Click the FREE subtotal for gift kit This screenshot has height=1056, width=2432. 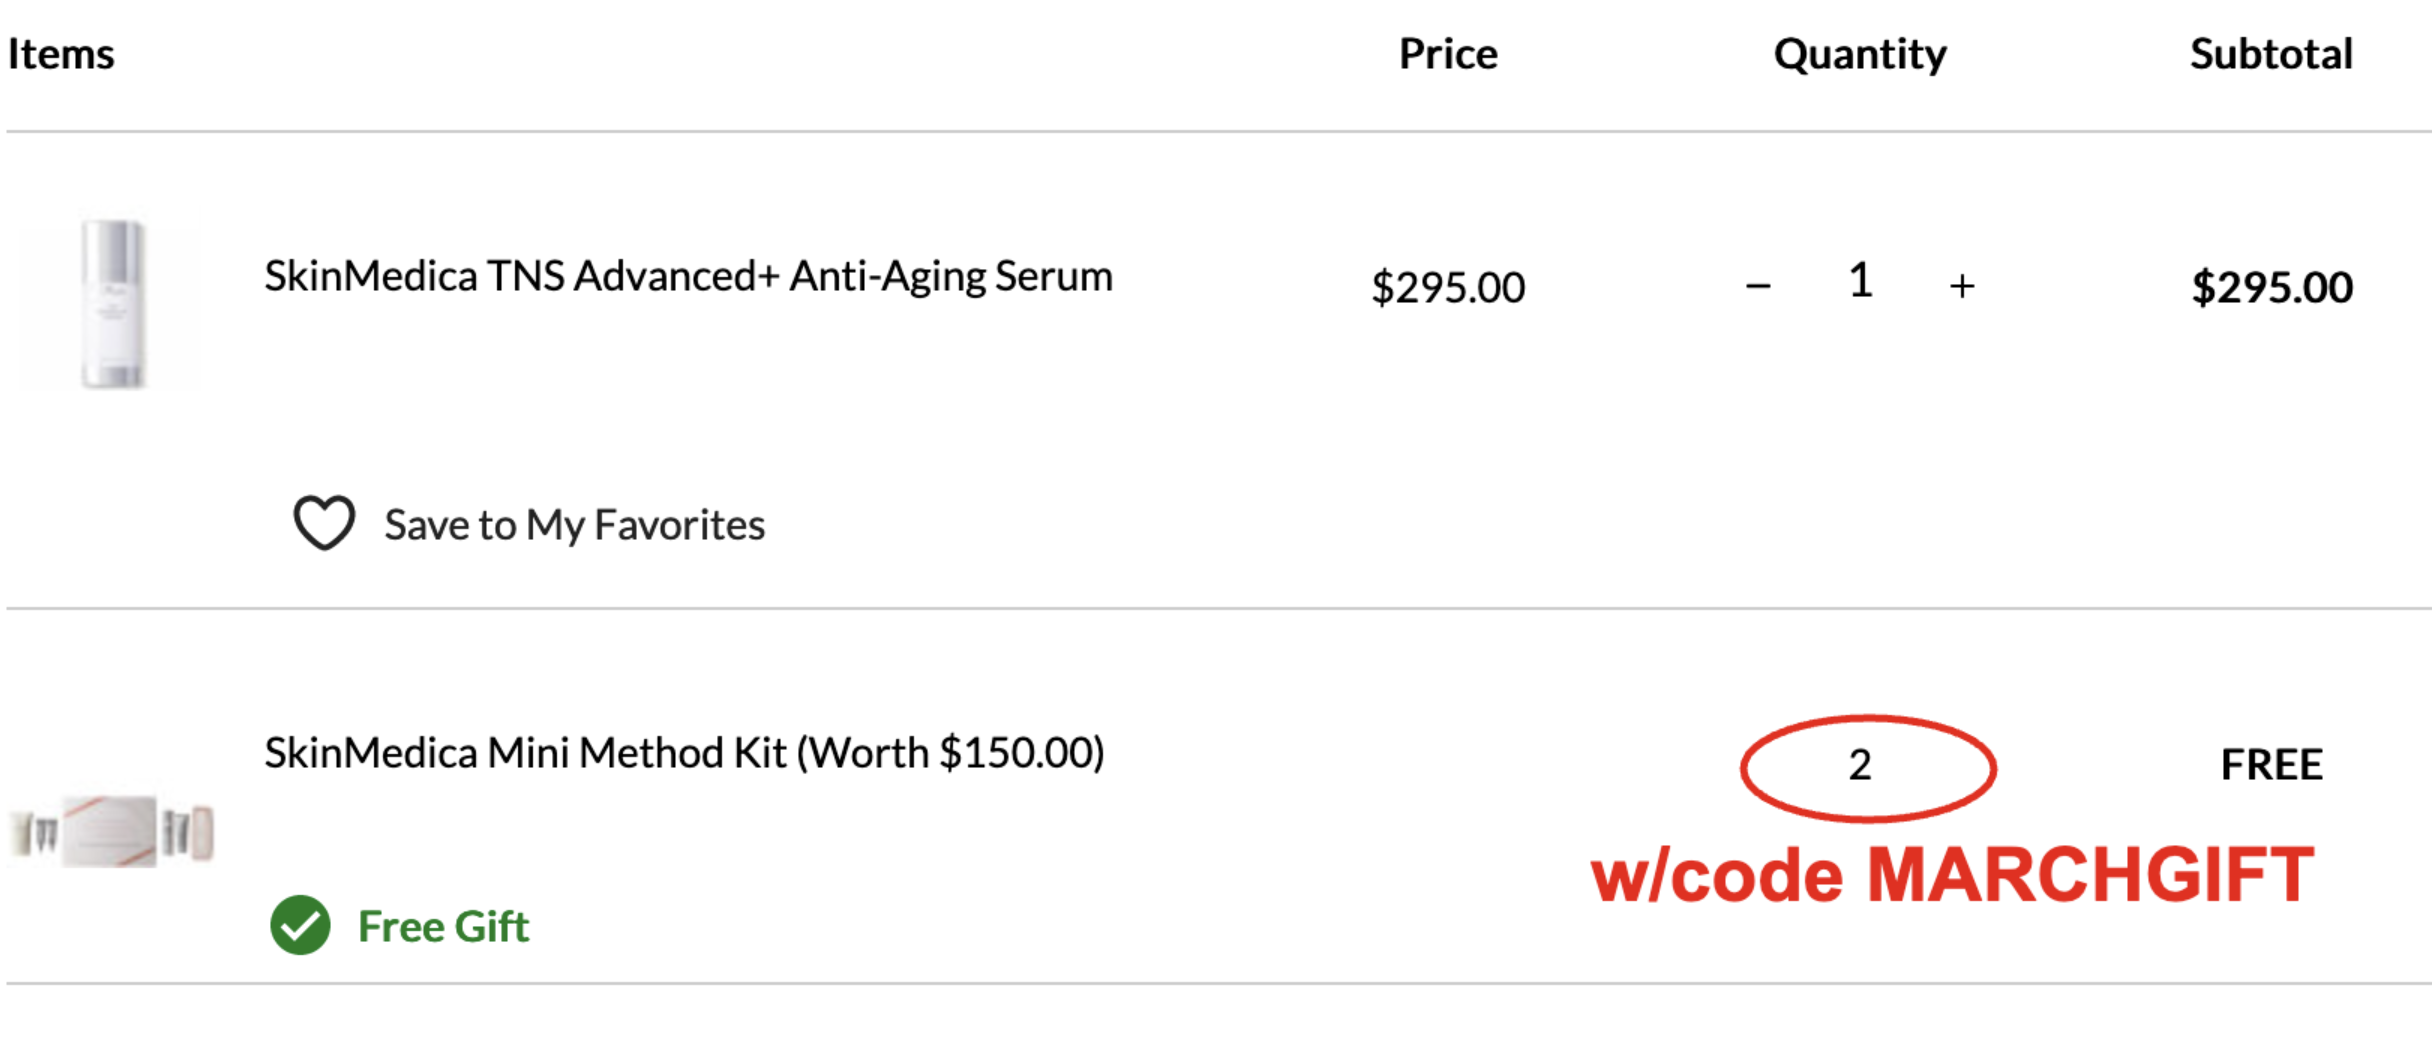tap(2272, 765)
